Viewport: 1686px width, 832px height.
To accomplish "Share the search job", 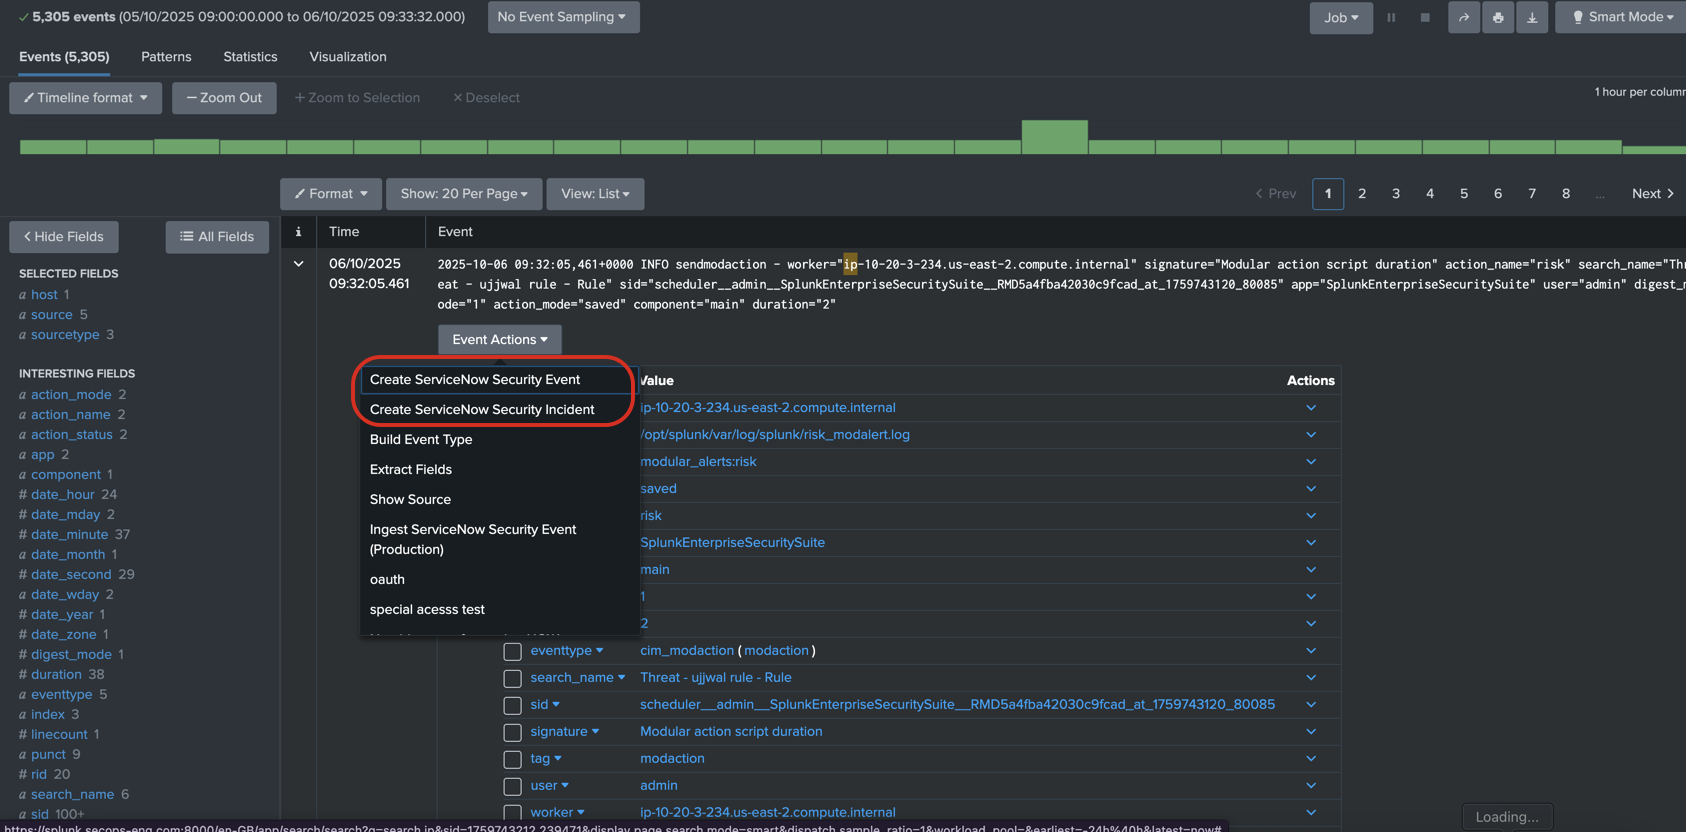I will click(1464, 17).
